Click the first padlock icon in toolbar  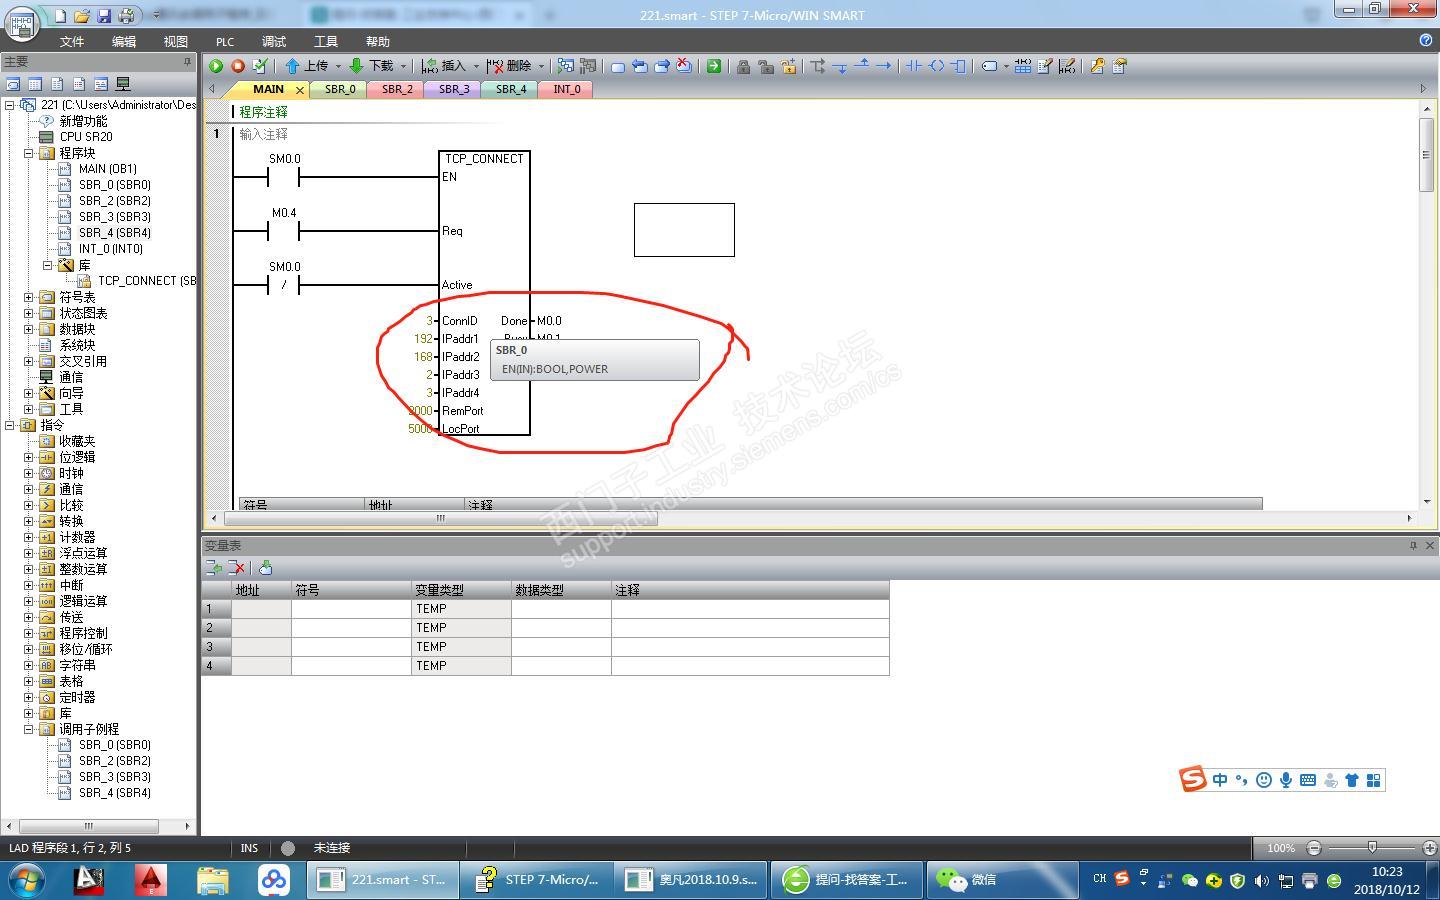tap(743, 66)
